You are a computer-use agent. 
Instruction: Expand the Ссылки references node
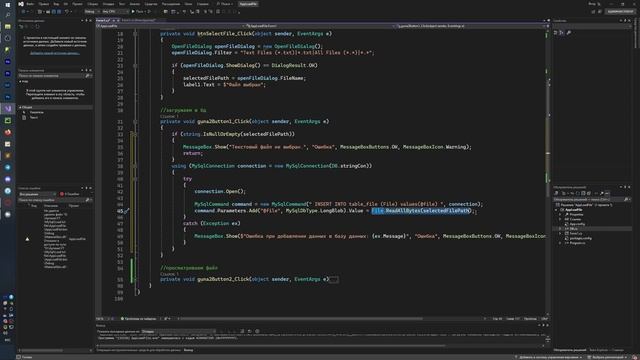[x=560, y=219]
